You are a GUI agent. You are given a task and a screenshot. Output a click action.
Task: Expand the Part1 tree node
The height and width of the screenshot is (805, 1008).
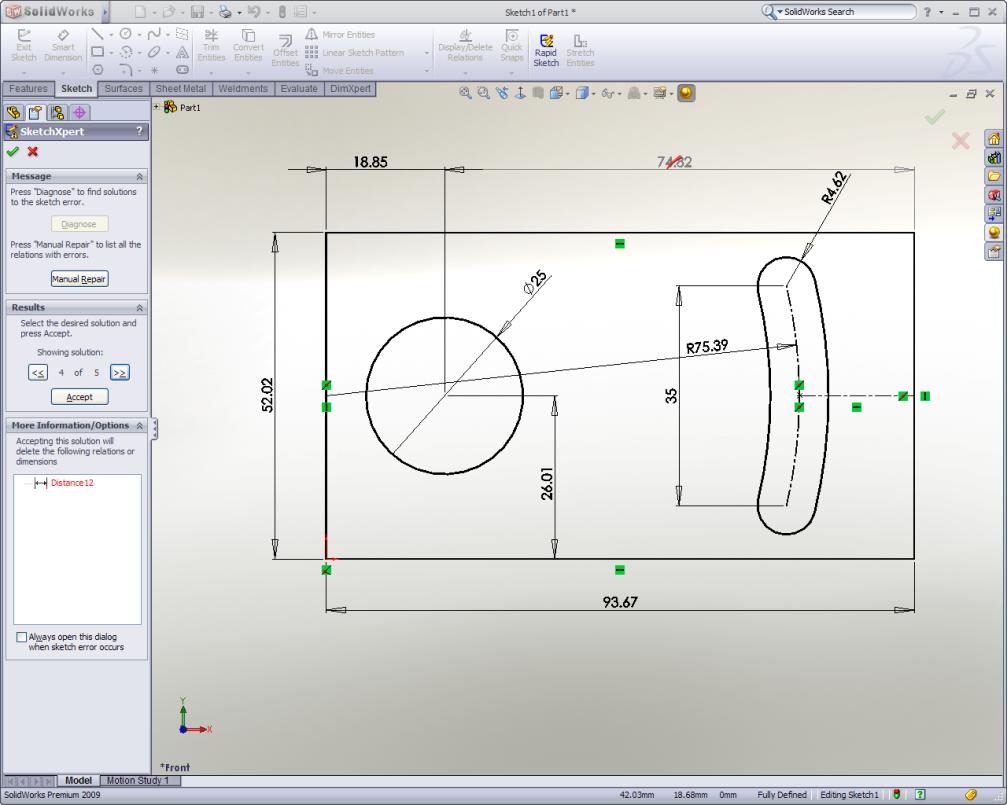click(156, 107)
